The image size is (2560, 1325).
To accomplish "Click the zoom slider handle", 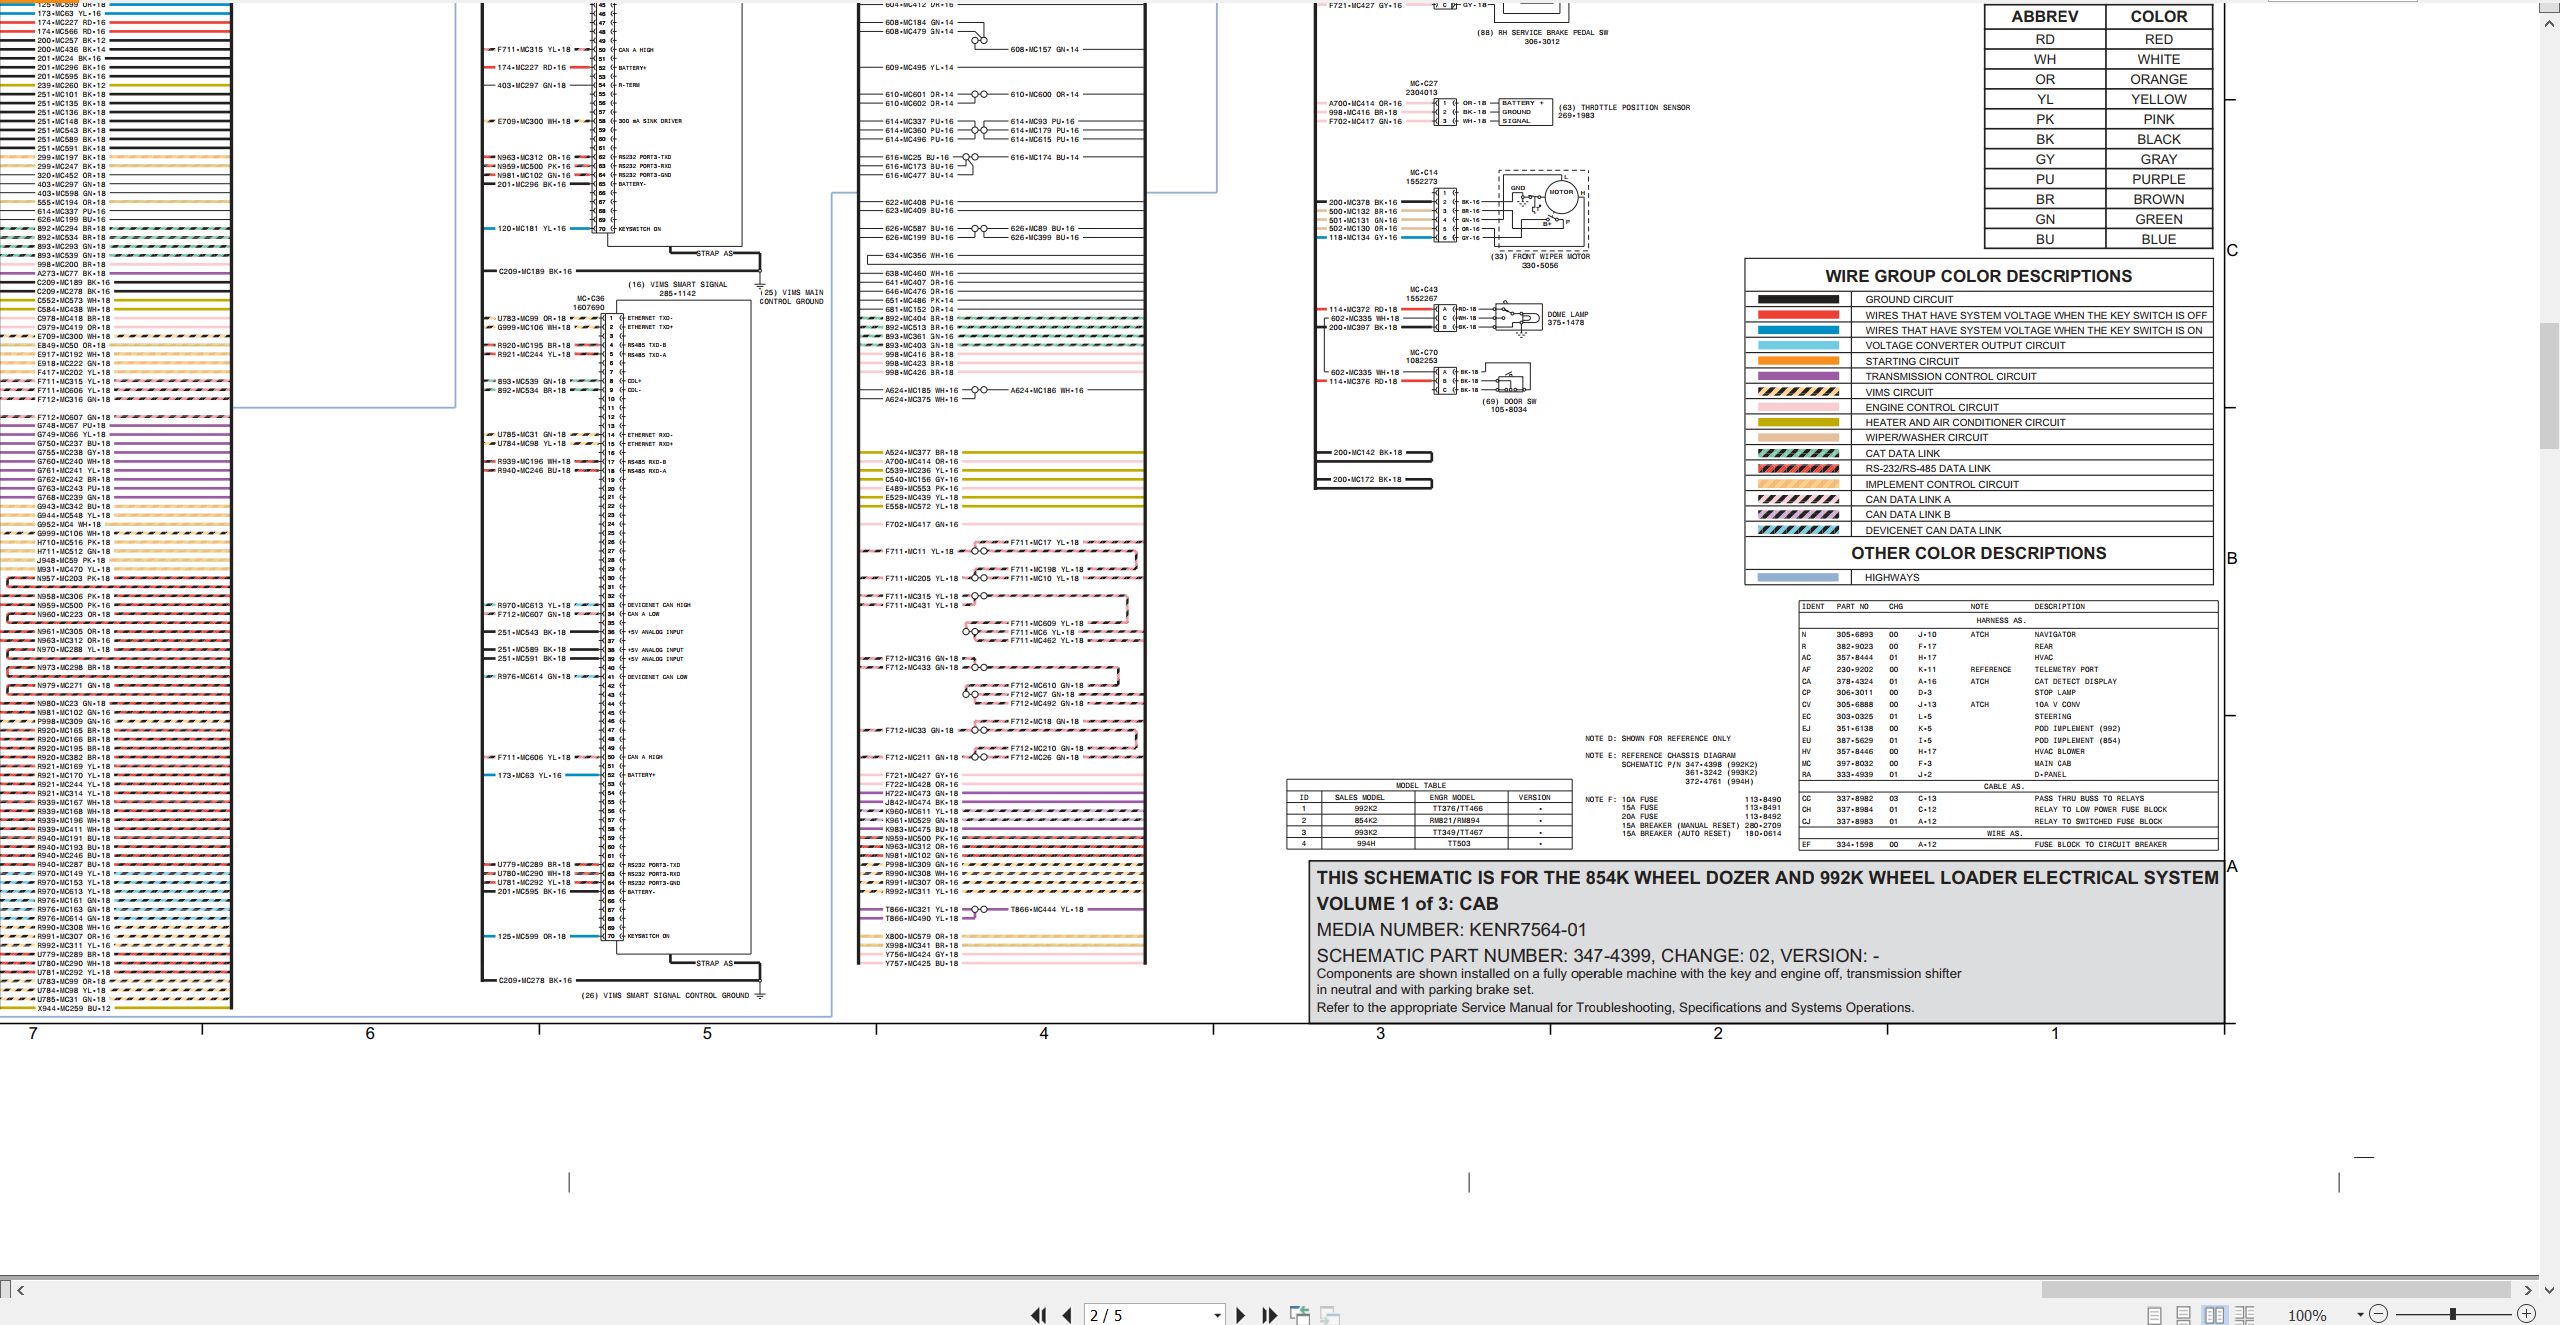I will point(2453,1314).
